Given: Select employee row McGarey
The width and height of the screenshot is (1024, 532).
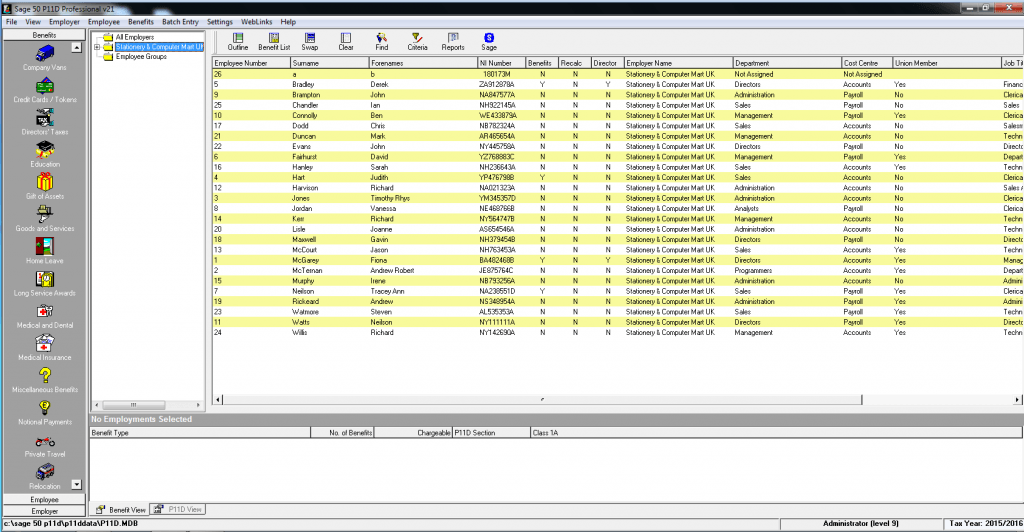Looking at the screenshot, I should click(x=617, y=260).
